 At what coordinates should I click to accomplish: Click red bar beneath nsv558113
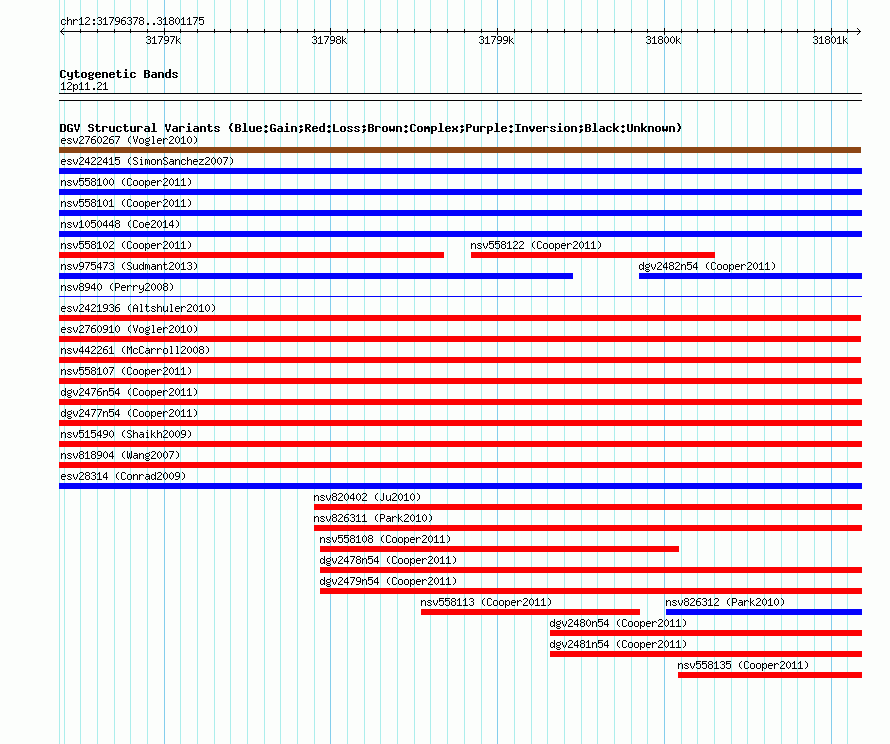[x=530, y=612]
